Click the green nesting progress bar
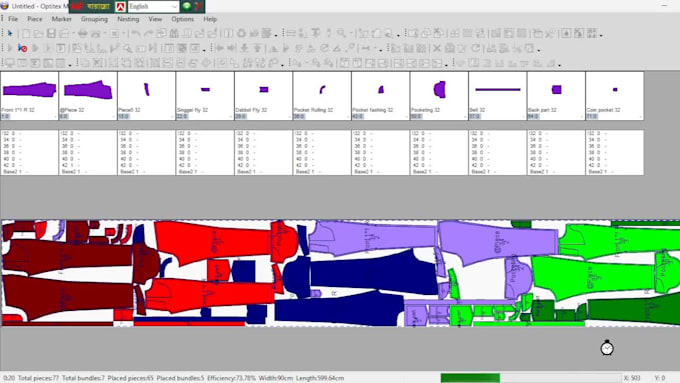The height and width of the screenshot is (383, 680). coord(470,378)
